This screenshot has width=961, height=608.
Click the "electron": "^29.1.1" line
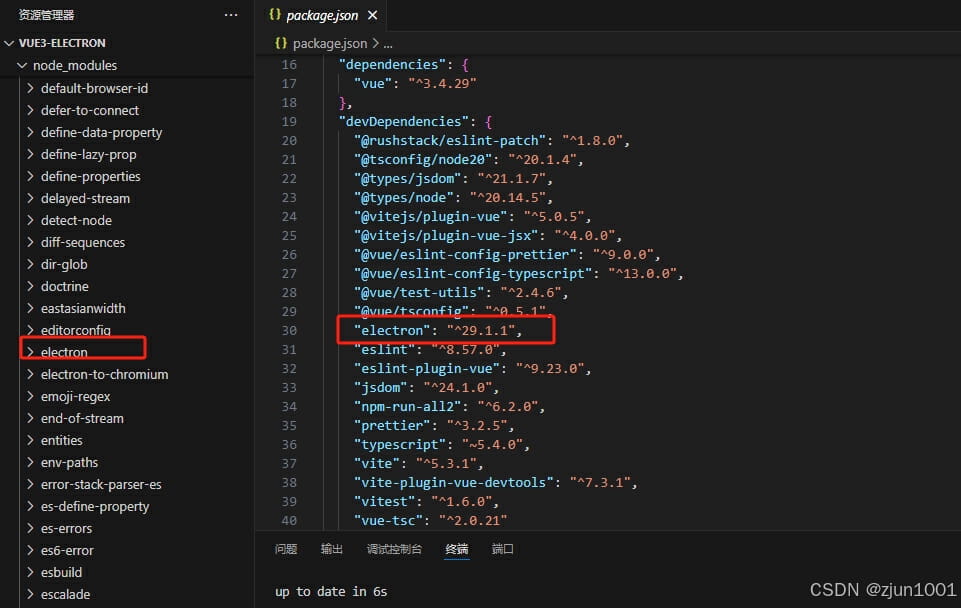(438, 330)
